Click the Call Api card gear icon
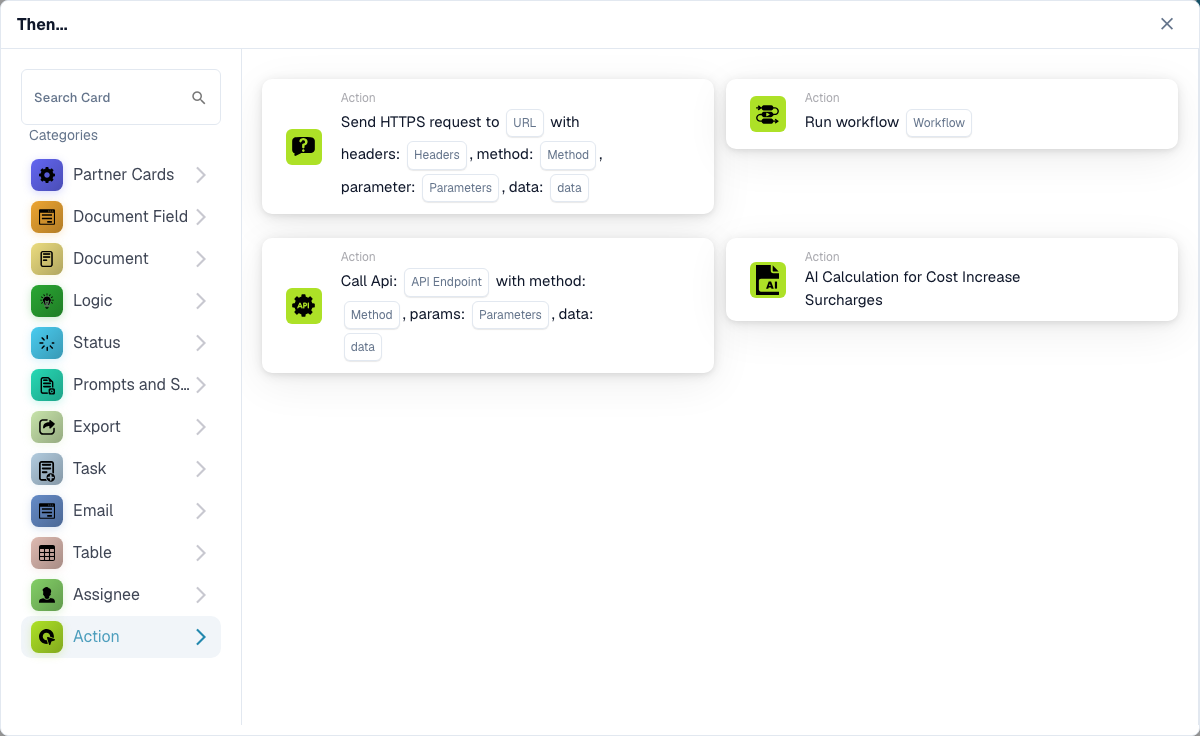 point(304,306)
